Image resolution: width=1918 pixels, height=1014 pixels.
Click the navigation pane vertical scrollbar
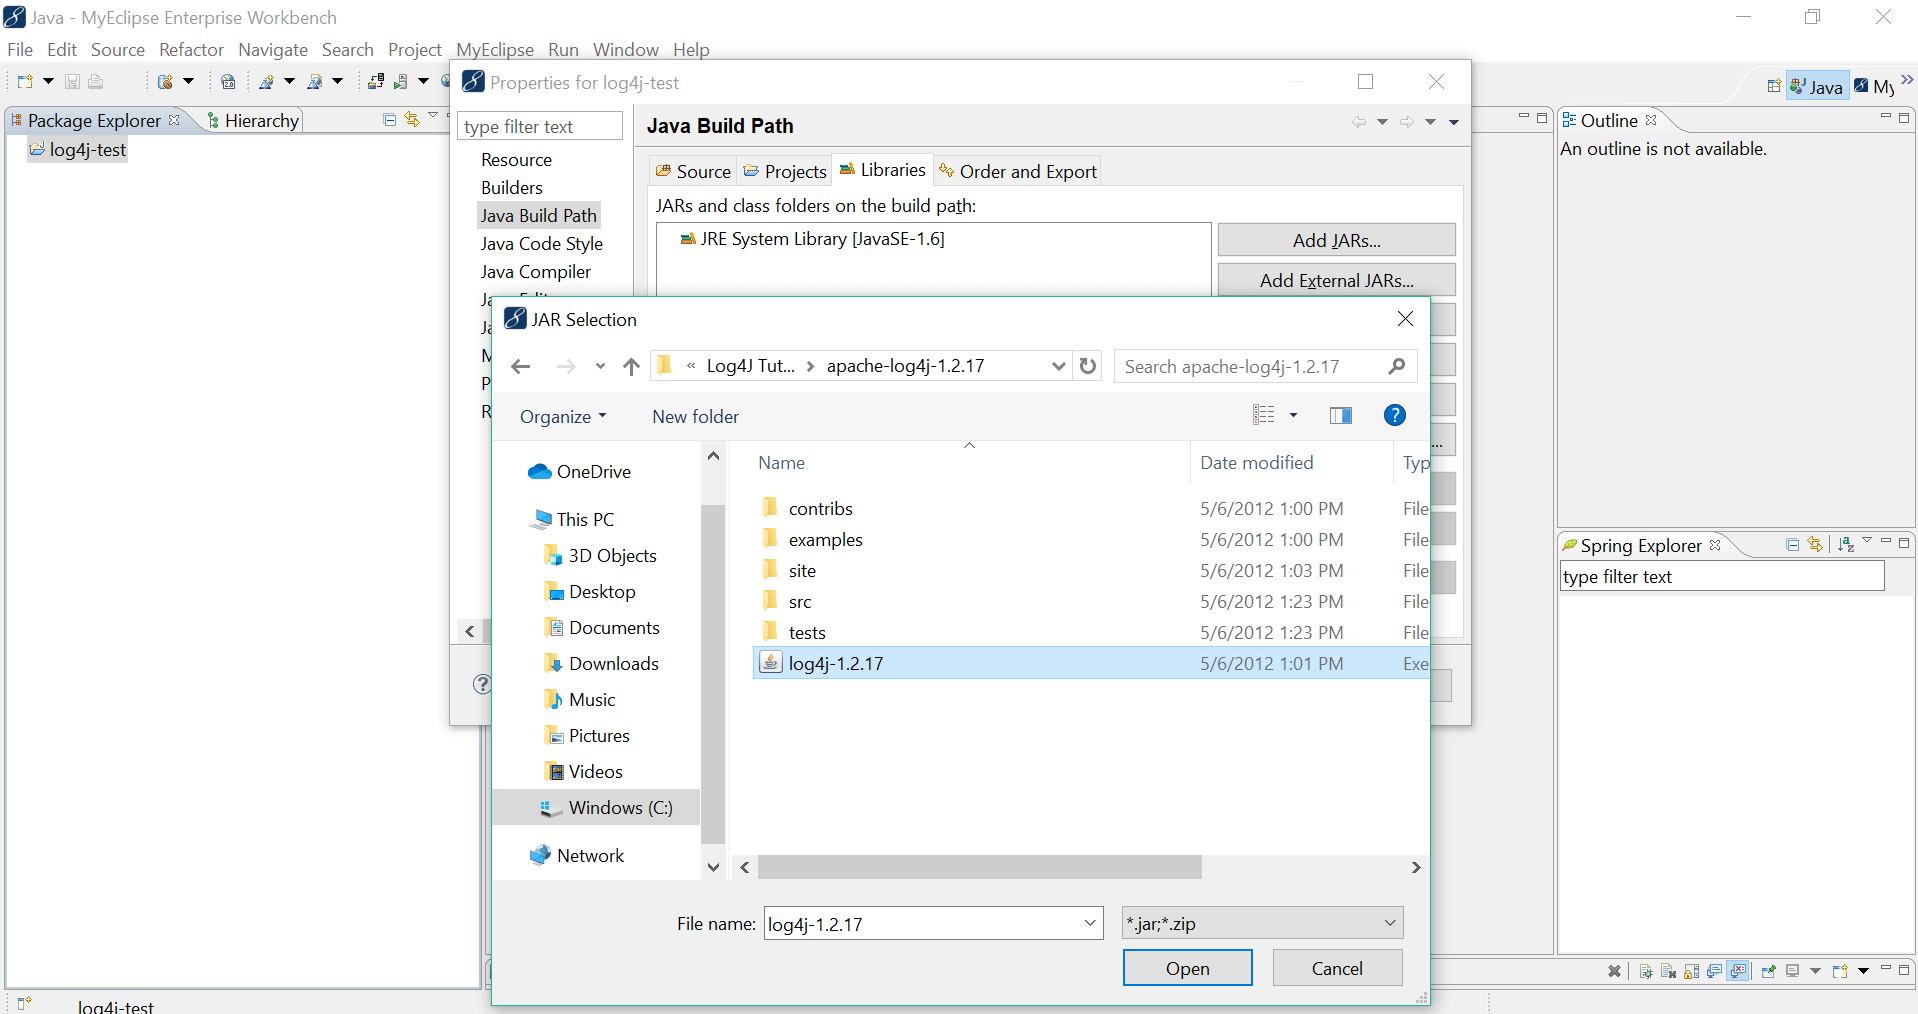tap(713, 674)
